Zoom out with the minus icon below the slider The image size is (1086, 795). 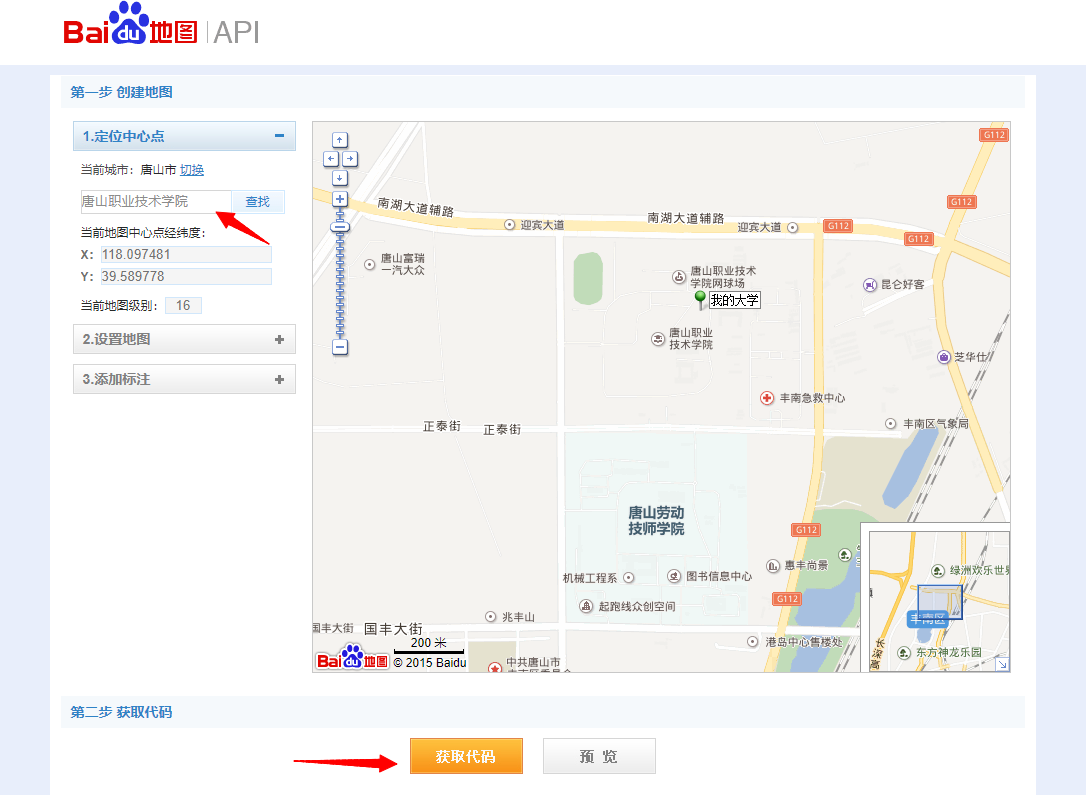click(340, 347)
